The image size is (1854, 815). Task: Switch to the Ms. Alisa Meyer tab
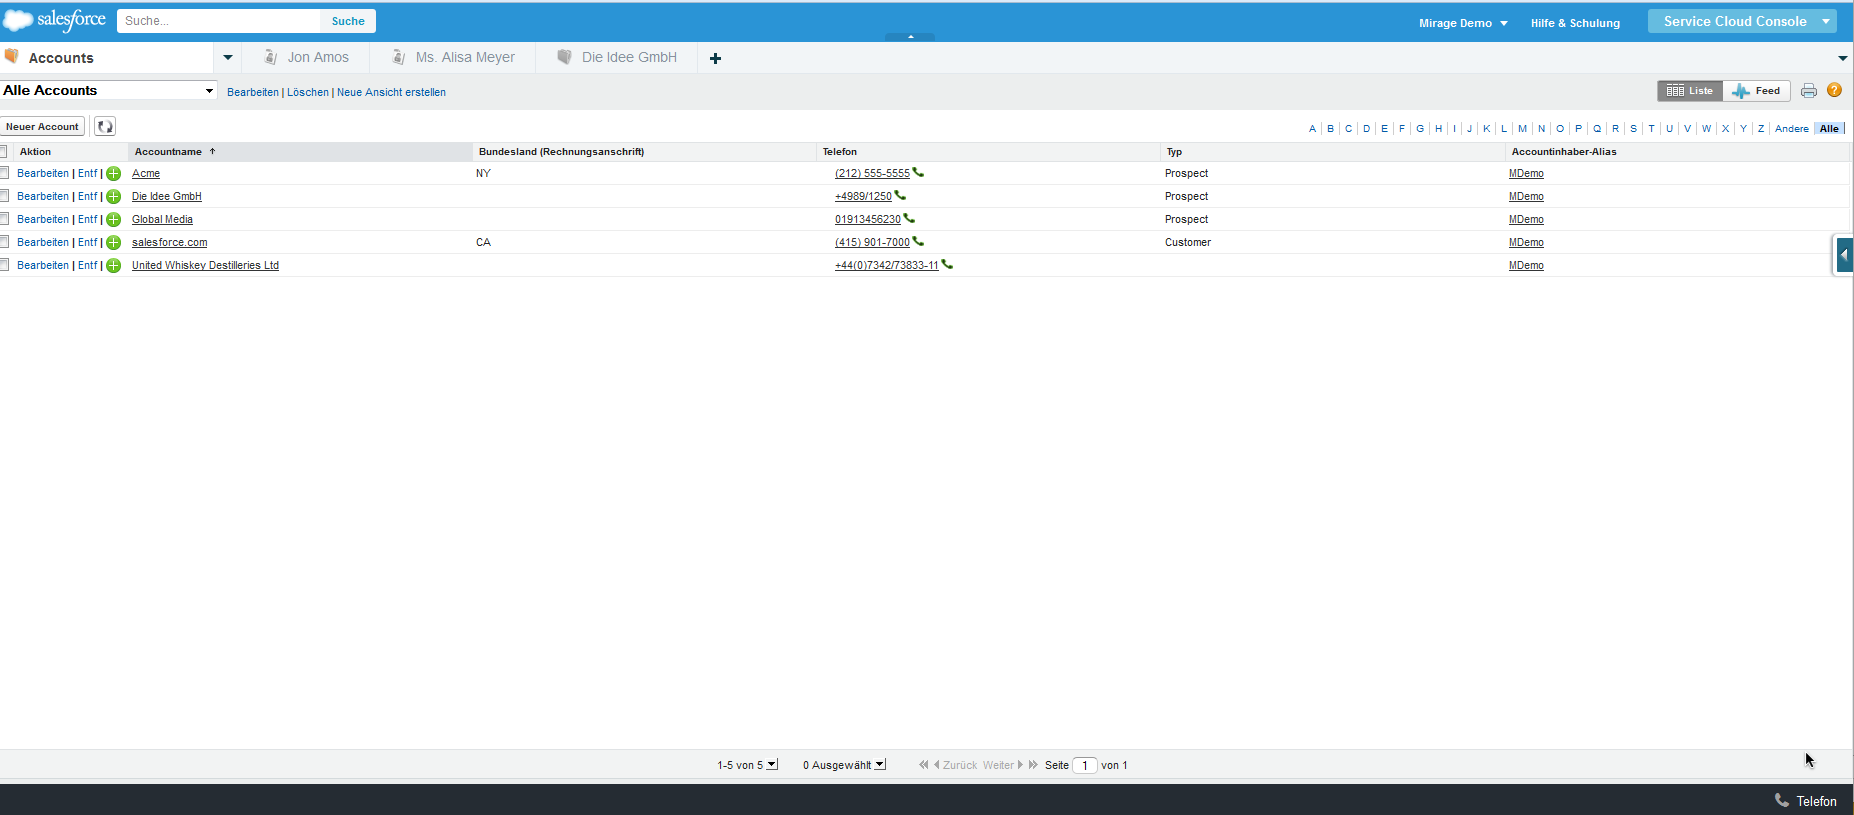point(453,58)
